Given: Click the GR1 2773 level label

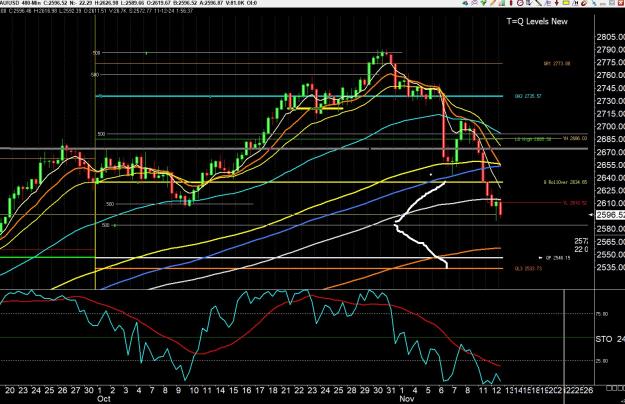Looking at the screenshot, I should pyautogui.click(x=557, y=64).
